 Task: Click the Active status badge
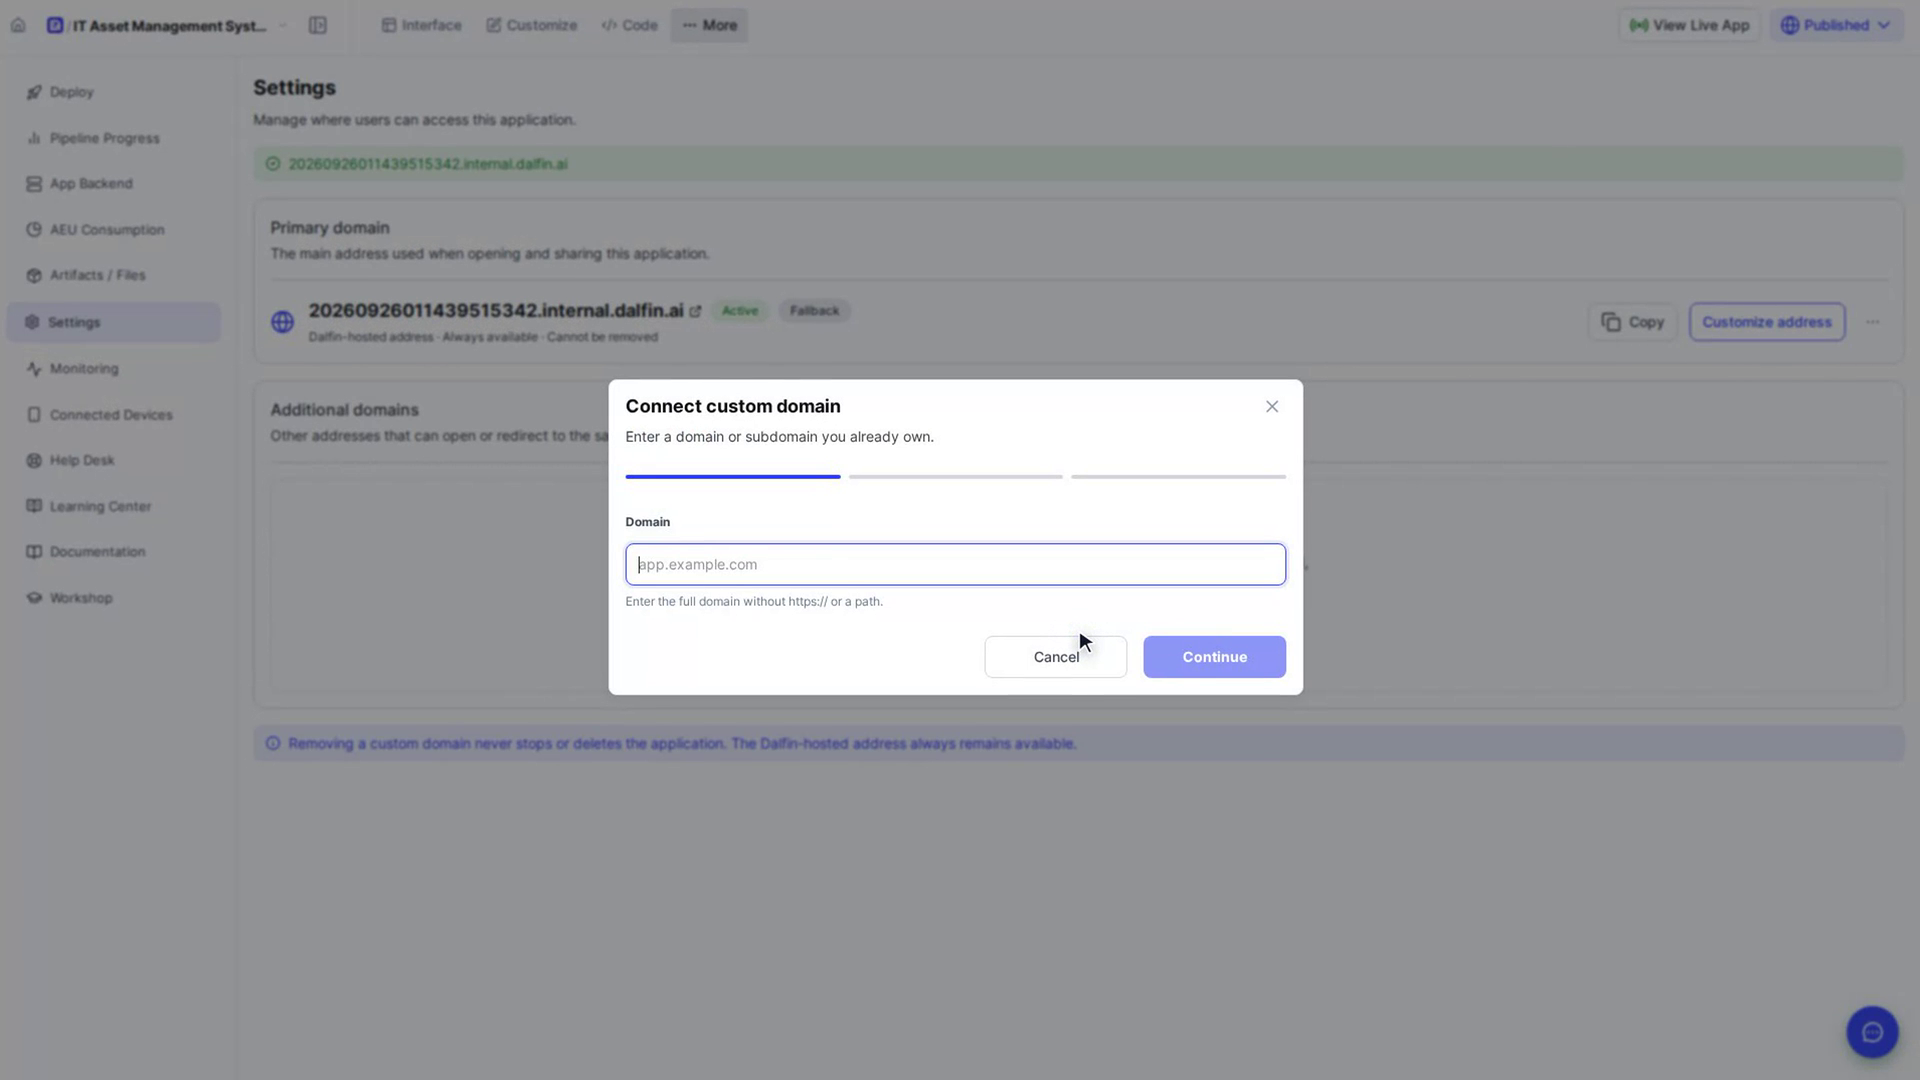pos(740,311)
